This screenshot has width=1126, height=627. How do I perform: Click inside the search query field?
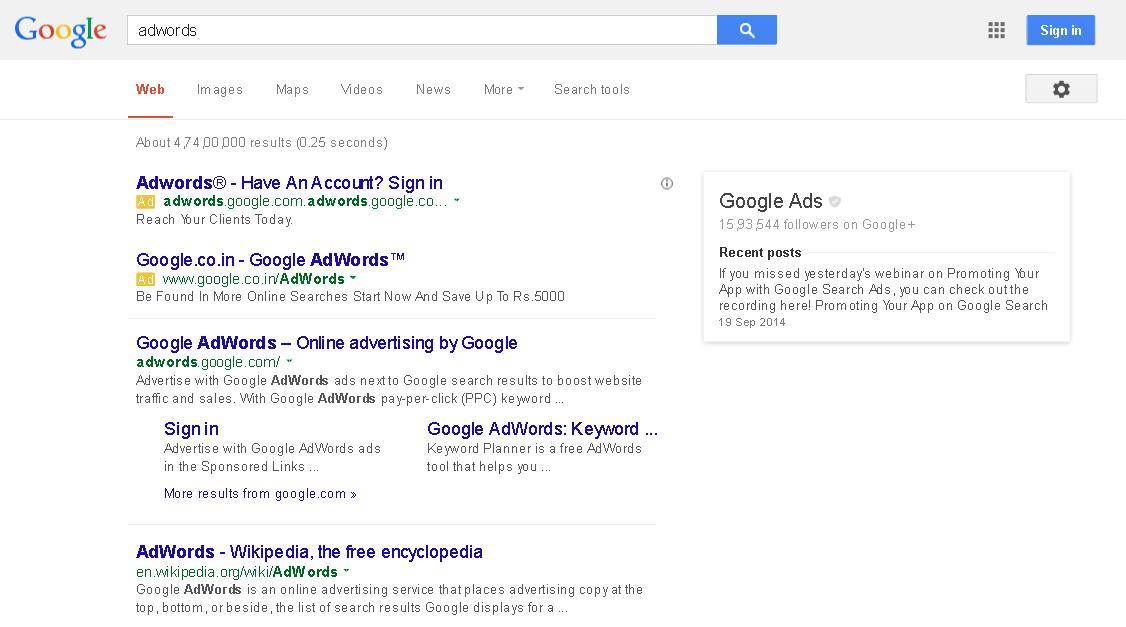pyautogui.click(x=420, y=30)
